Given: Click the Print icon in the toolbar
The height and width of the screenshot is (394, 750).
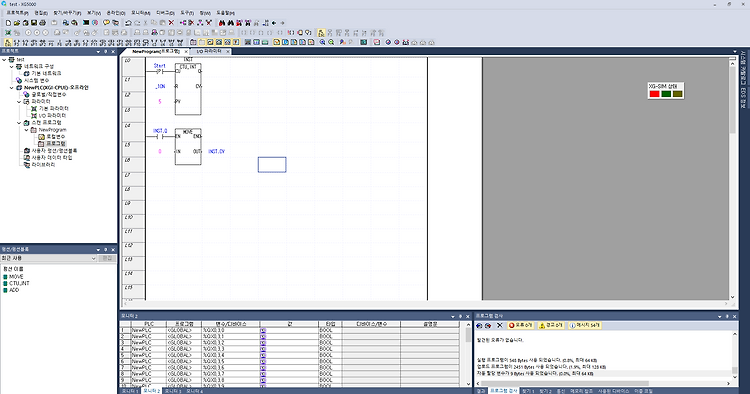Looking at the screenshot, I should 42,22.
